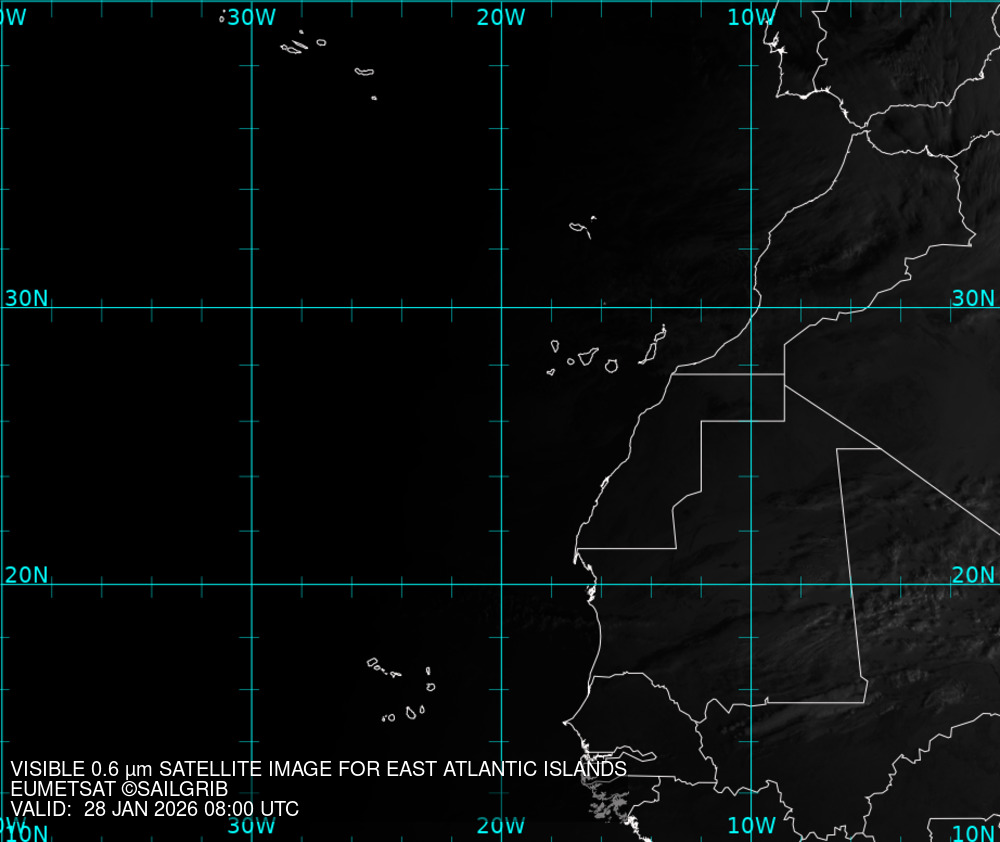Click the 30W longitude label along the top edge
This screenshot has width=1000, height=842.
click(x=250, y=17)
